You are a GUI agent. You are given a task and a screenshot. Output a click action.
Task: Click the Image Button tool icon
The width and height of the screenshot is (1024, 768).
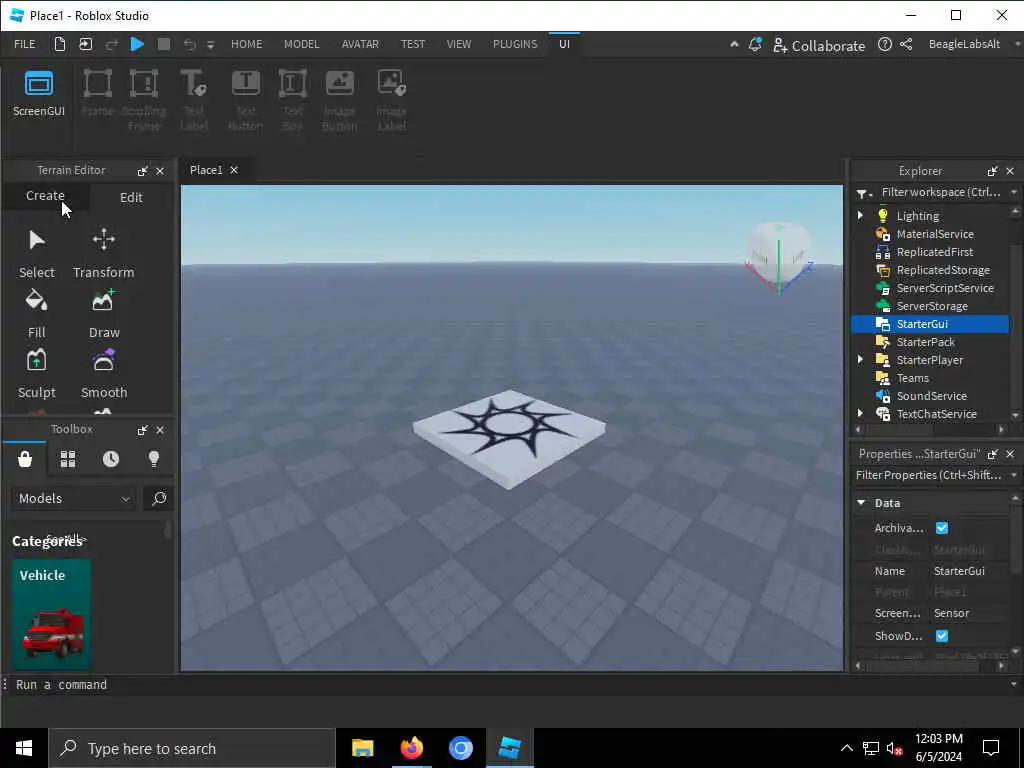(340, 84)
